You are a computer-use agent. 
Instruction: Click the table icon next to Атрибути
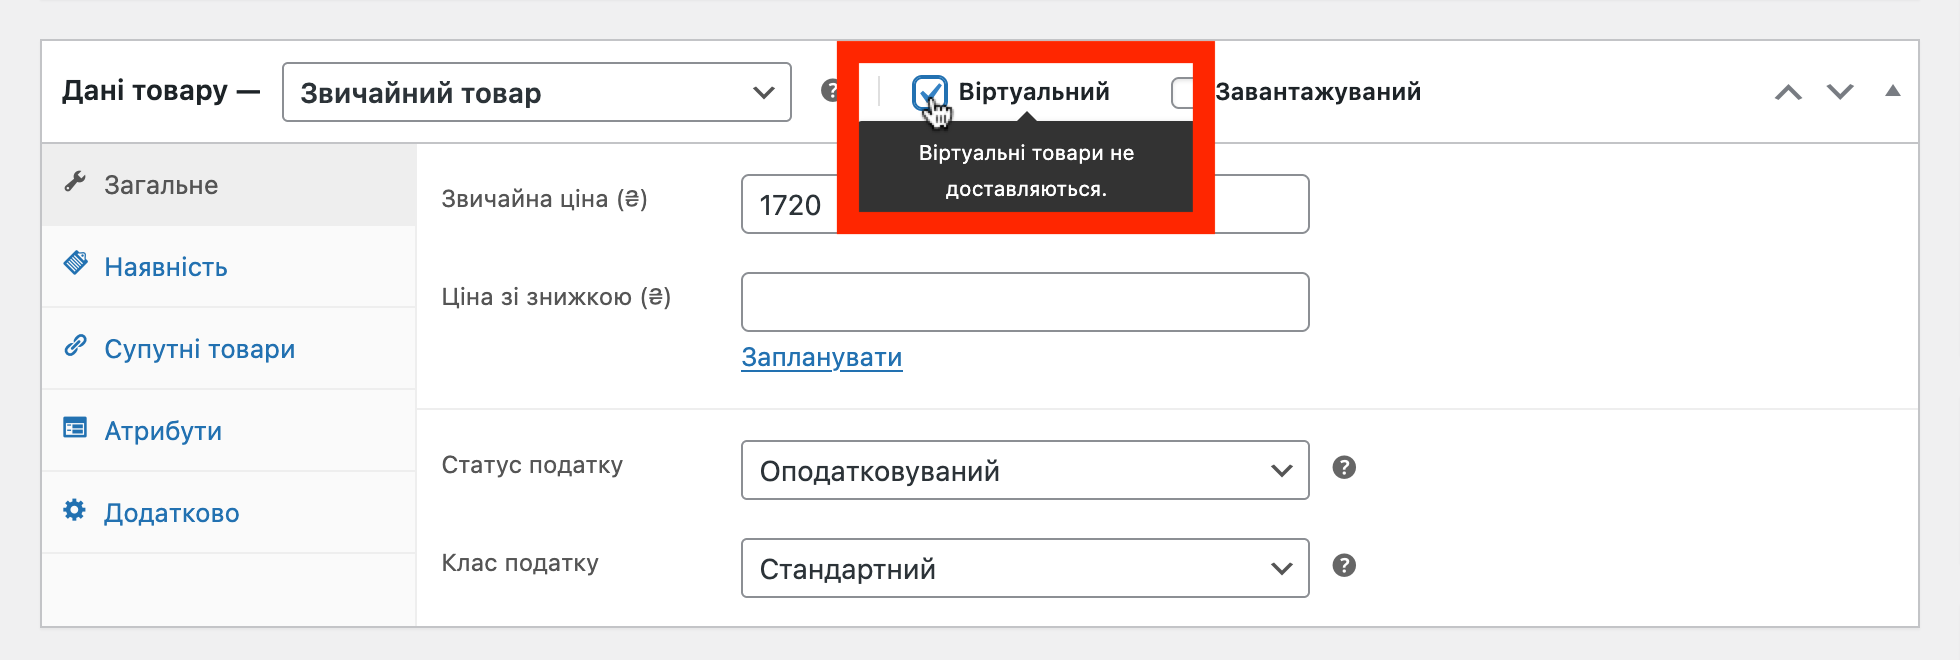[75, 428]
